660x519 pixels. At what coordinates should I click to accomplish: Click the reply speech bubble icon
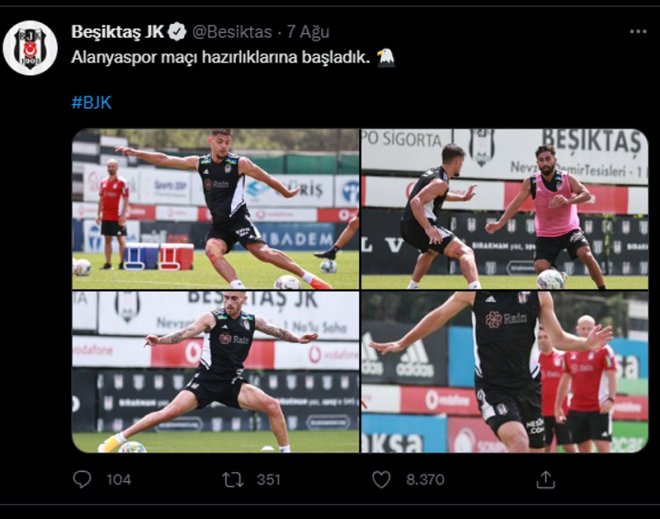click(x=82, y=479)
